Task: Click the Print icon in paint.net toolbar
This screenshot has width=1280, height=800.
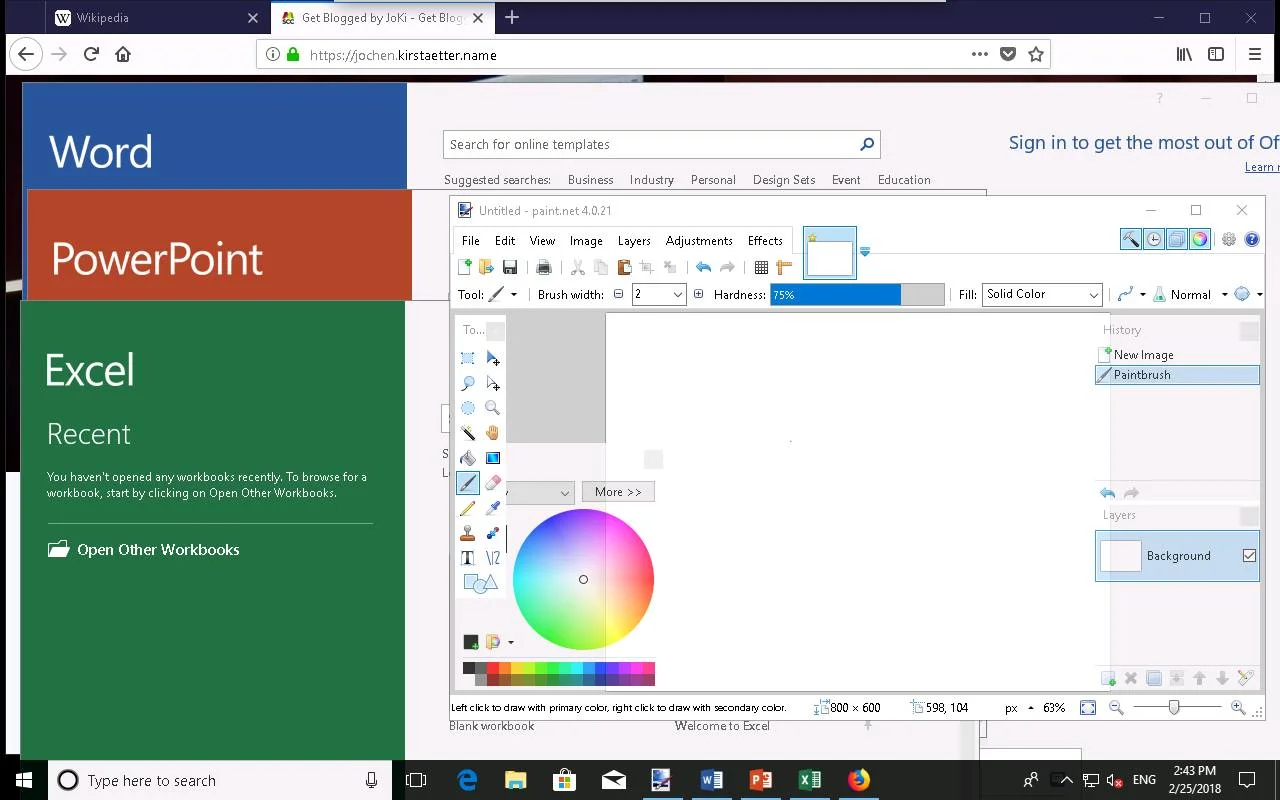Action: pyautogui.click(x=544, y=267)
